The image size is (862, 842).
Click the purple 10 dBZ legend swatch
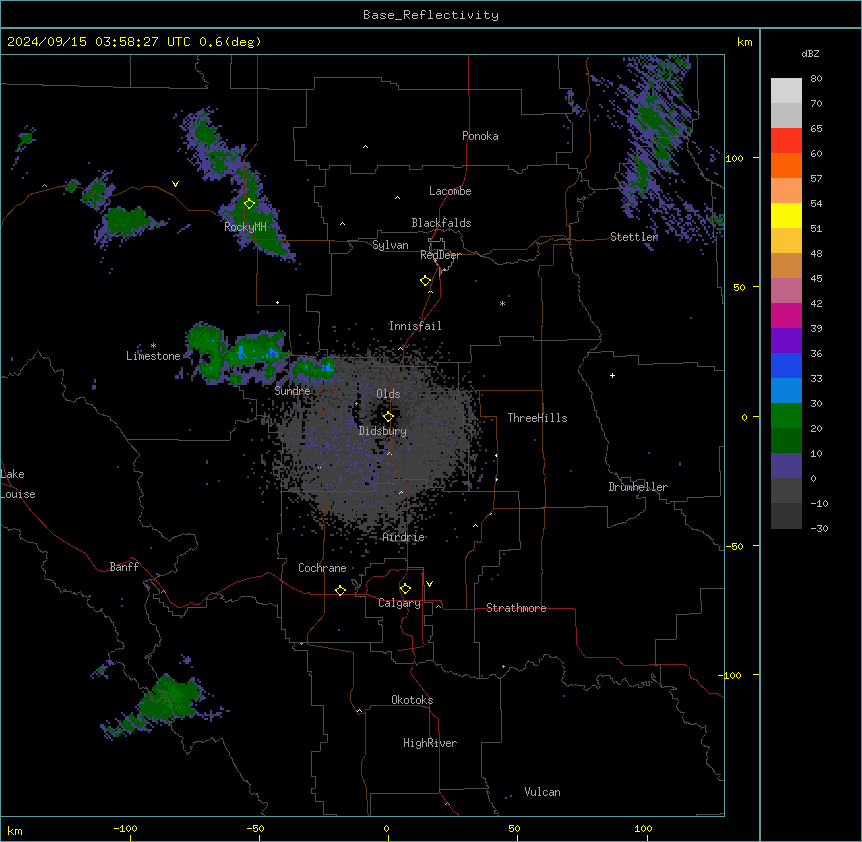click(786, 466)
